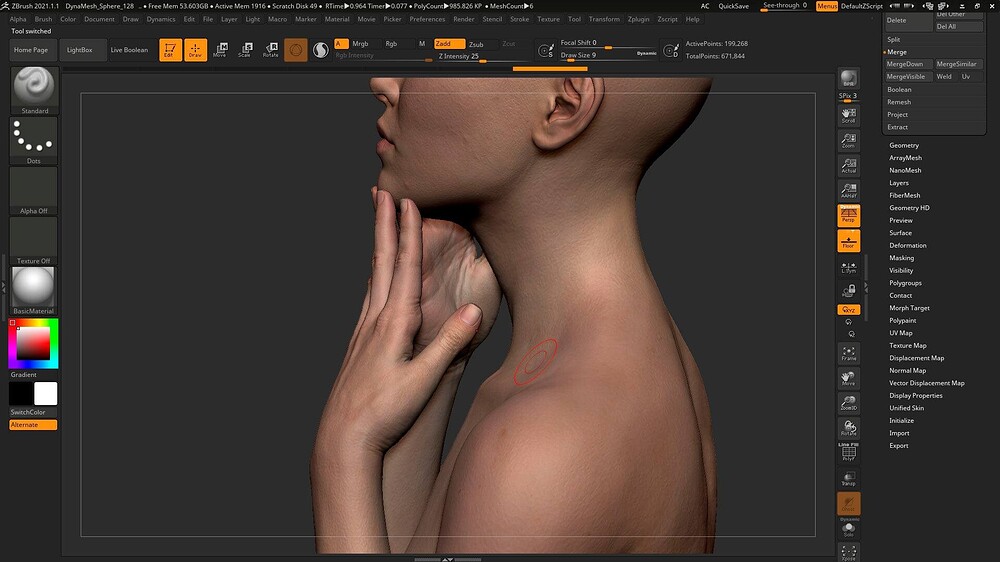Image resolution: width=1000 pixels, height=562 pixels.
Task: Click the BPR render icon
Action: click(848, 78)
